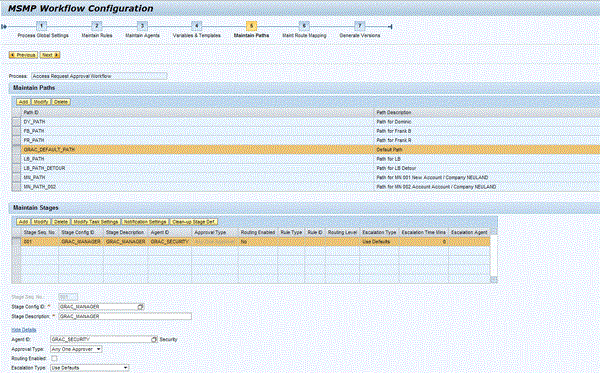The width and height of the screenshot is (600, 373).
Task: Click the GRAC_SECURITY agent cell in stage 001
Action: (x=170, y=242)
